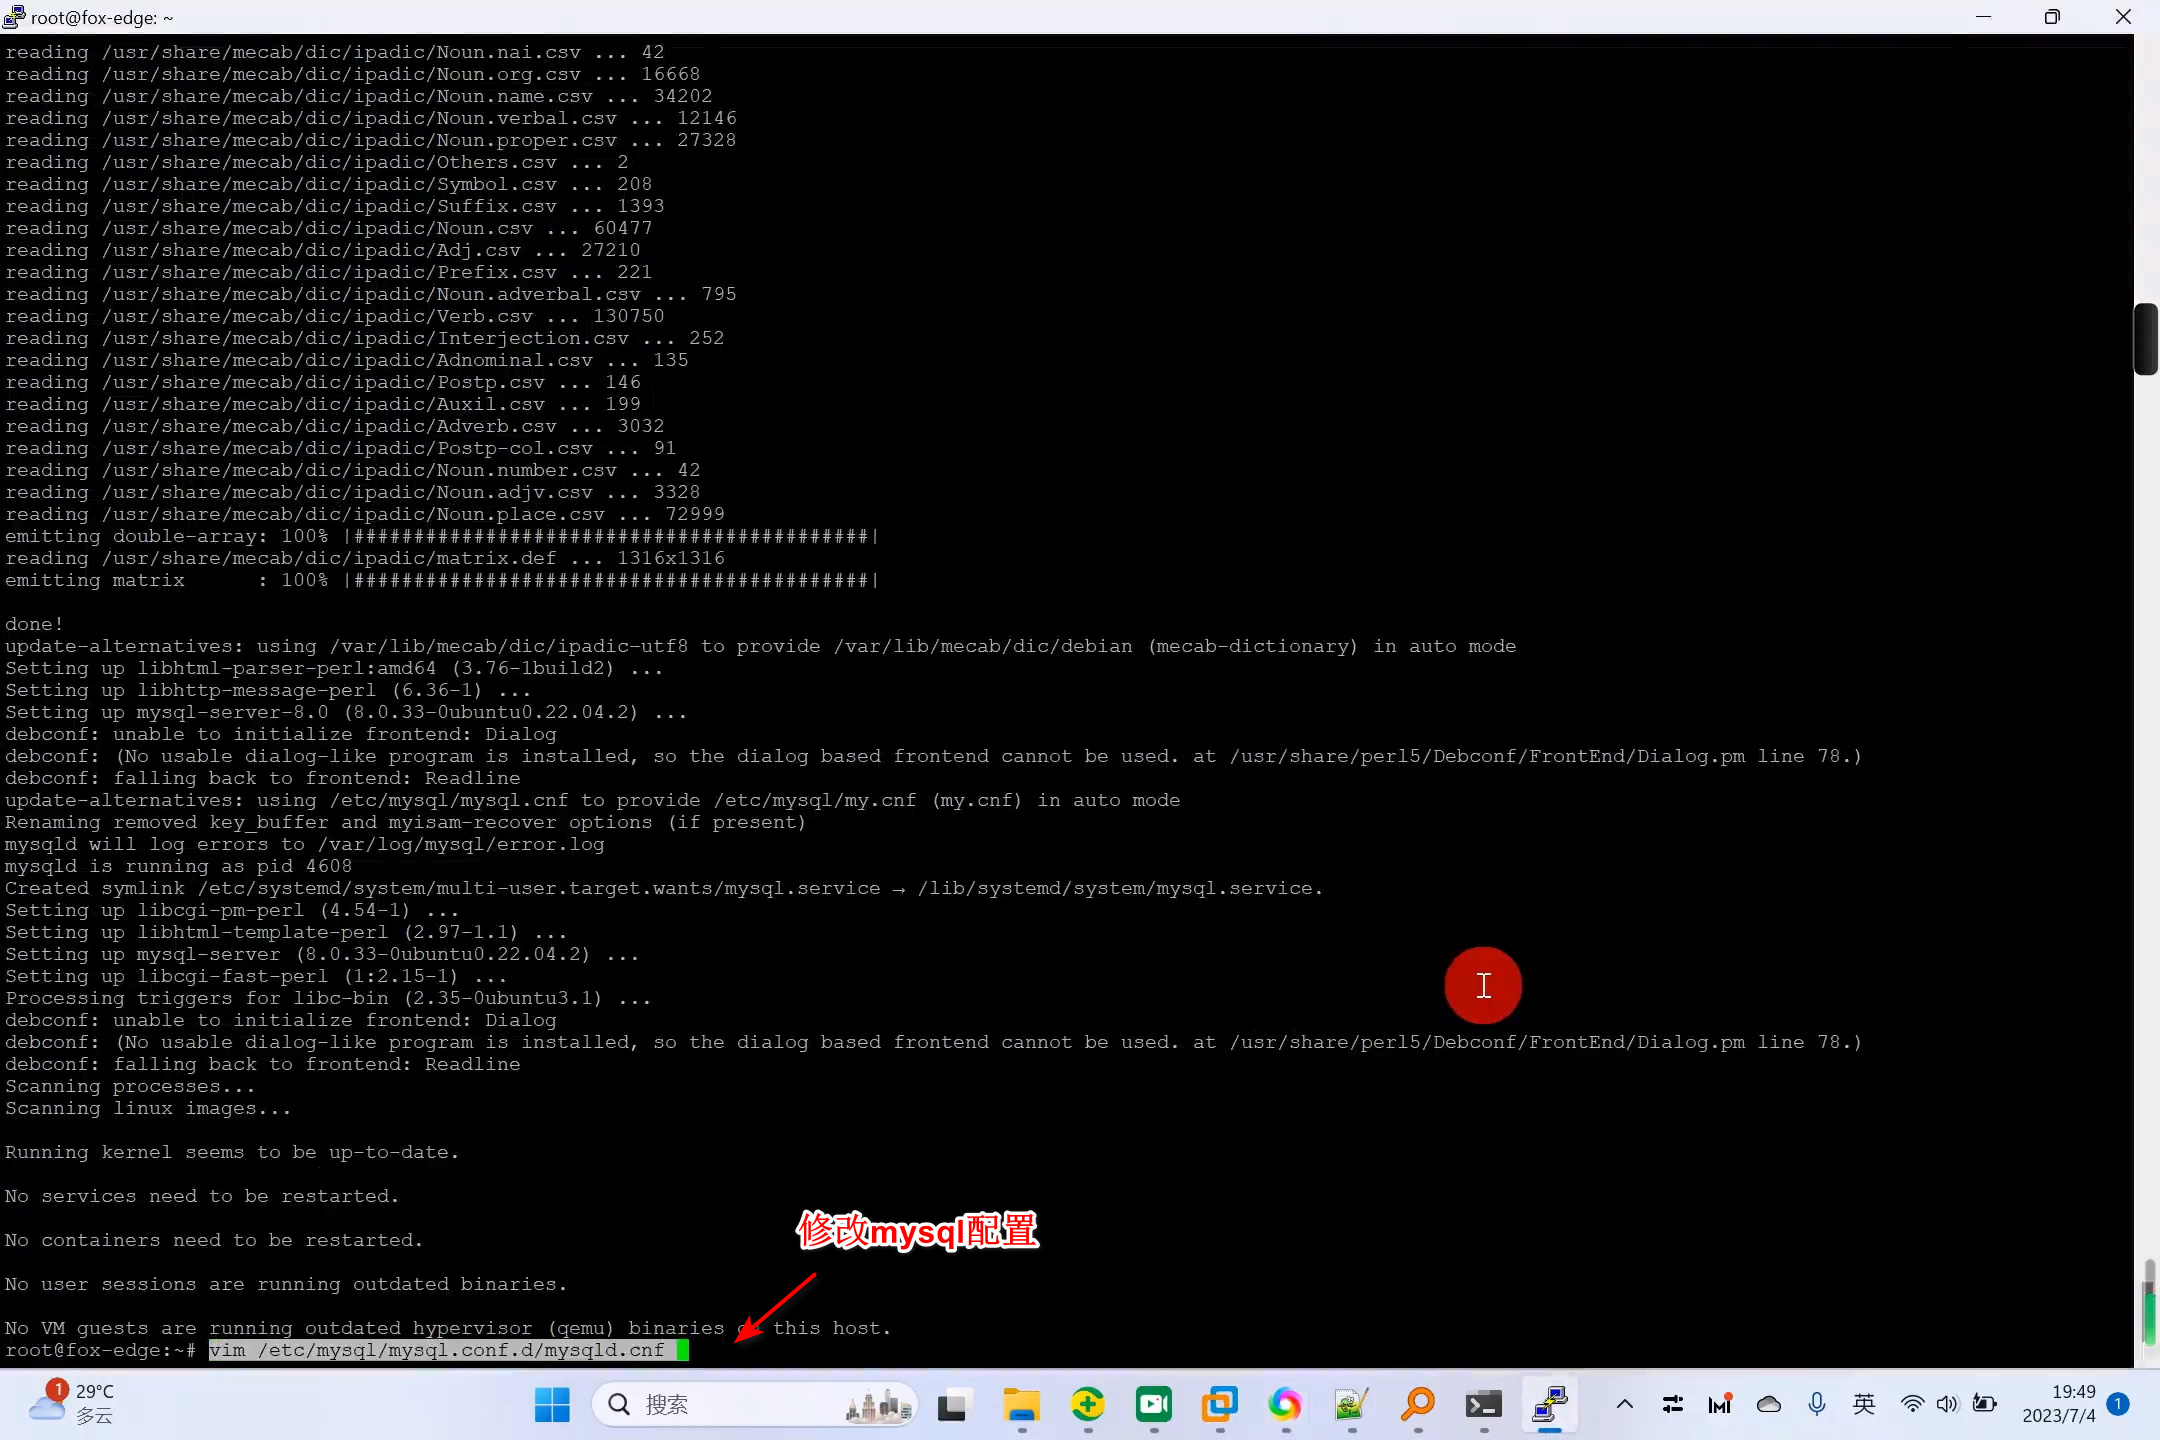Open the green video meeting app
Image resolution: width=2160 pixels, height=1440 pixels.
click(x=1153, y=1404)
